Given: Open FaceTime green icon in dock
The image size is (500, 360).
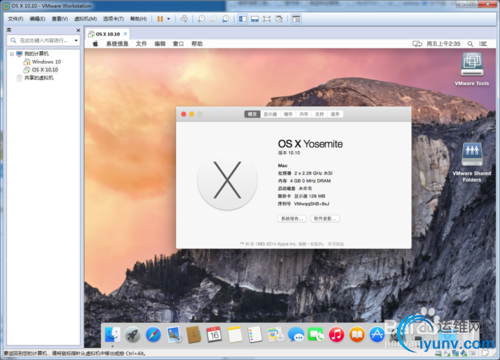Looking at the screenshot, I should 316,335.
